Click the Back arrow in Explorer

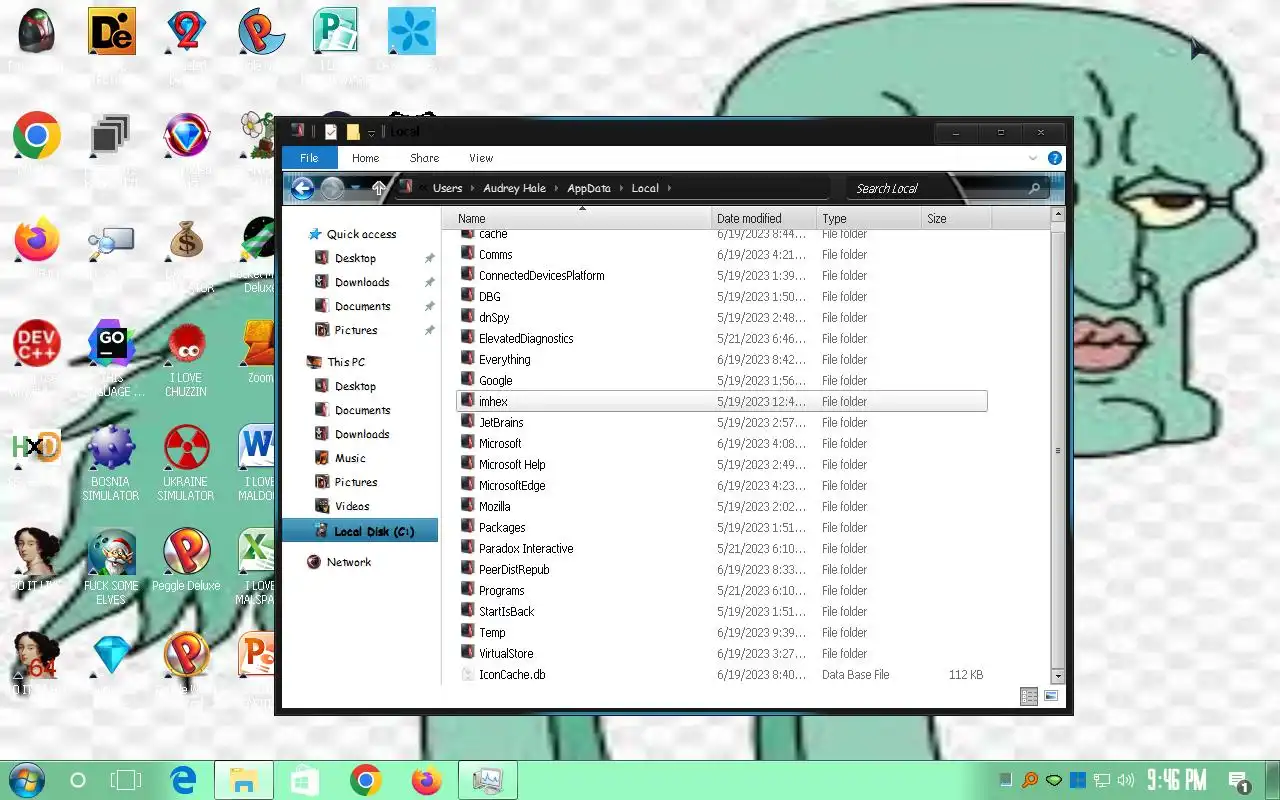[303, 188]
